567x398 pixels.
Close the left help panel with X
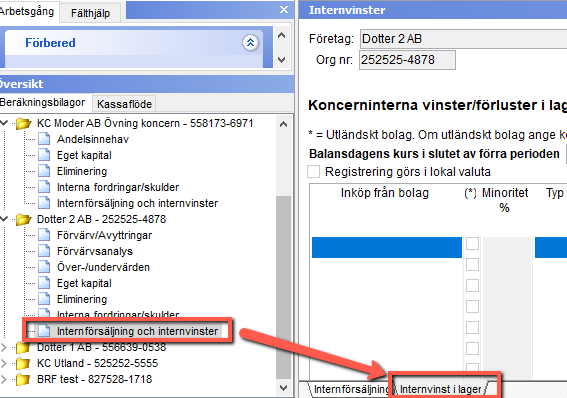point(284,9)
